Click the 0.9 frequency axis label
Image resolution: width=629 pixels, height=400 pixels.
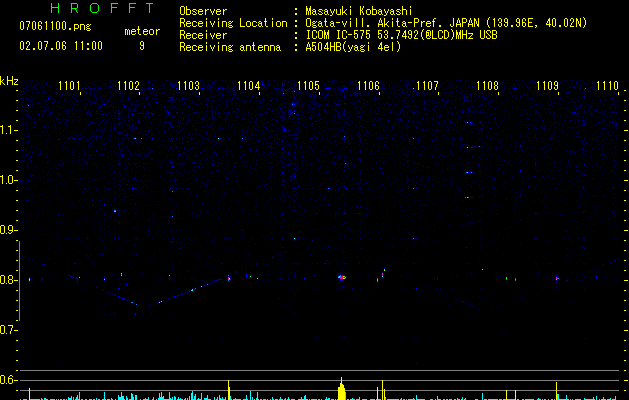tap(8, 230)
